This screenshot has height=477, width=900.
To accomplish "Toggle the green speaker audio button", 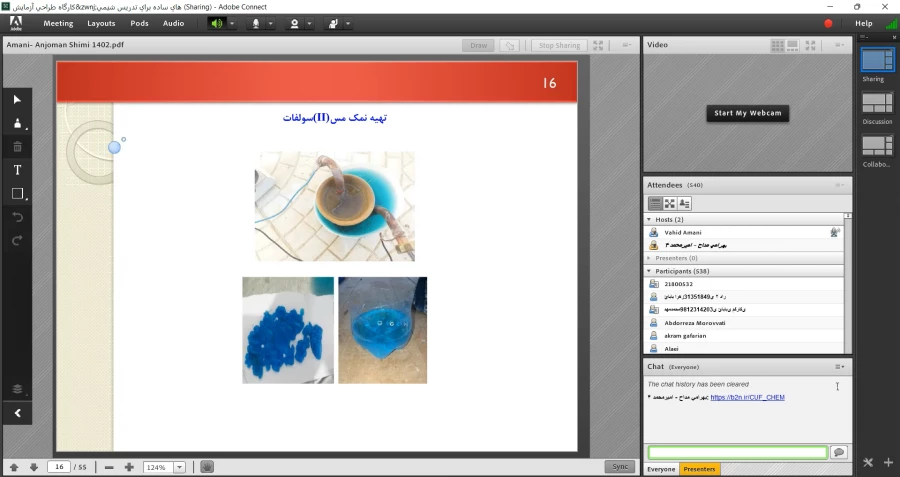I will [217, 23].
